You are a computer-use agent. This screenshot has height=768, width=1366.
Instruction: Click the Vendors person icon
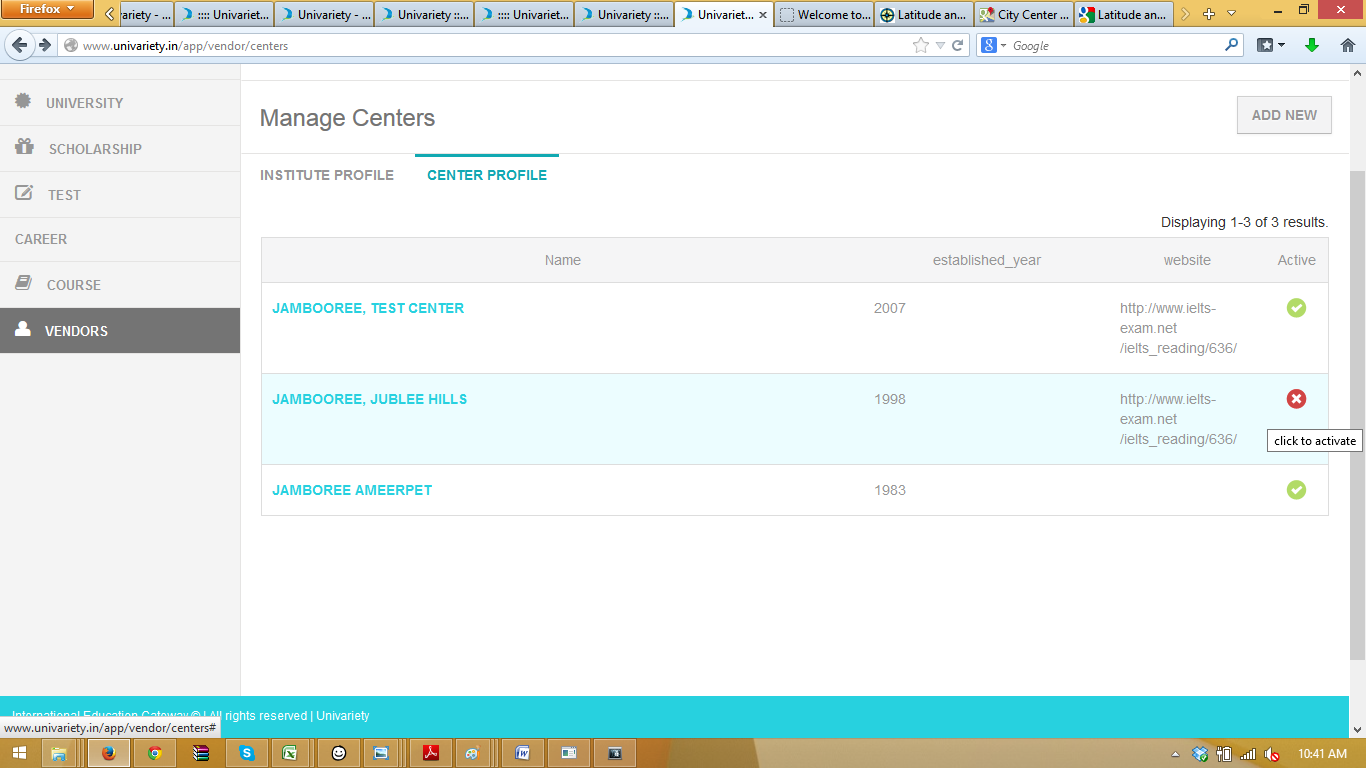click(x=23, y=329)
